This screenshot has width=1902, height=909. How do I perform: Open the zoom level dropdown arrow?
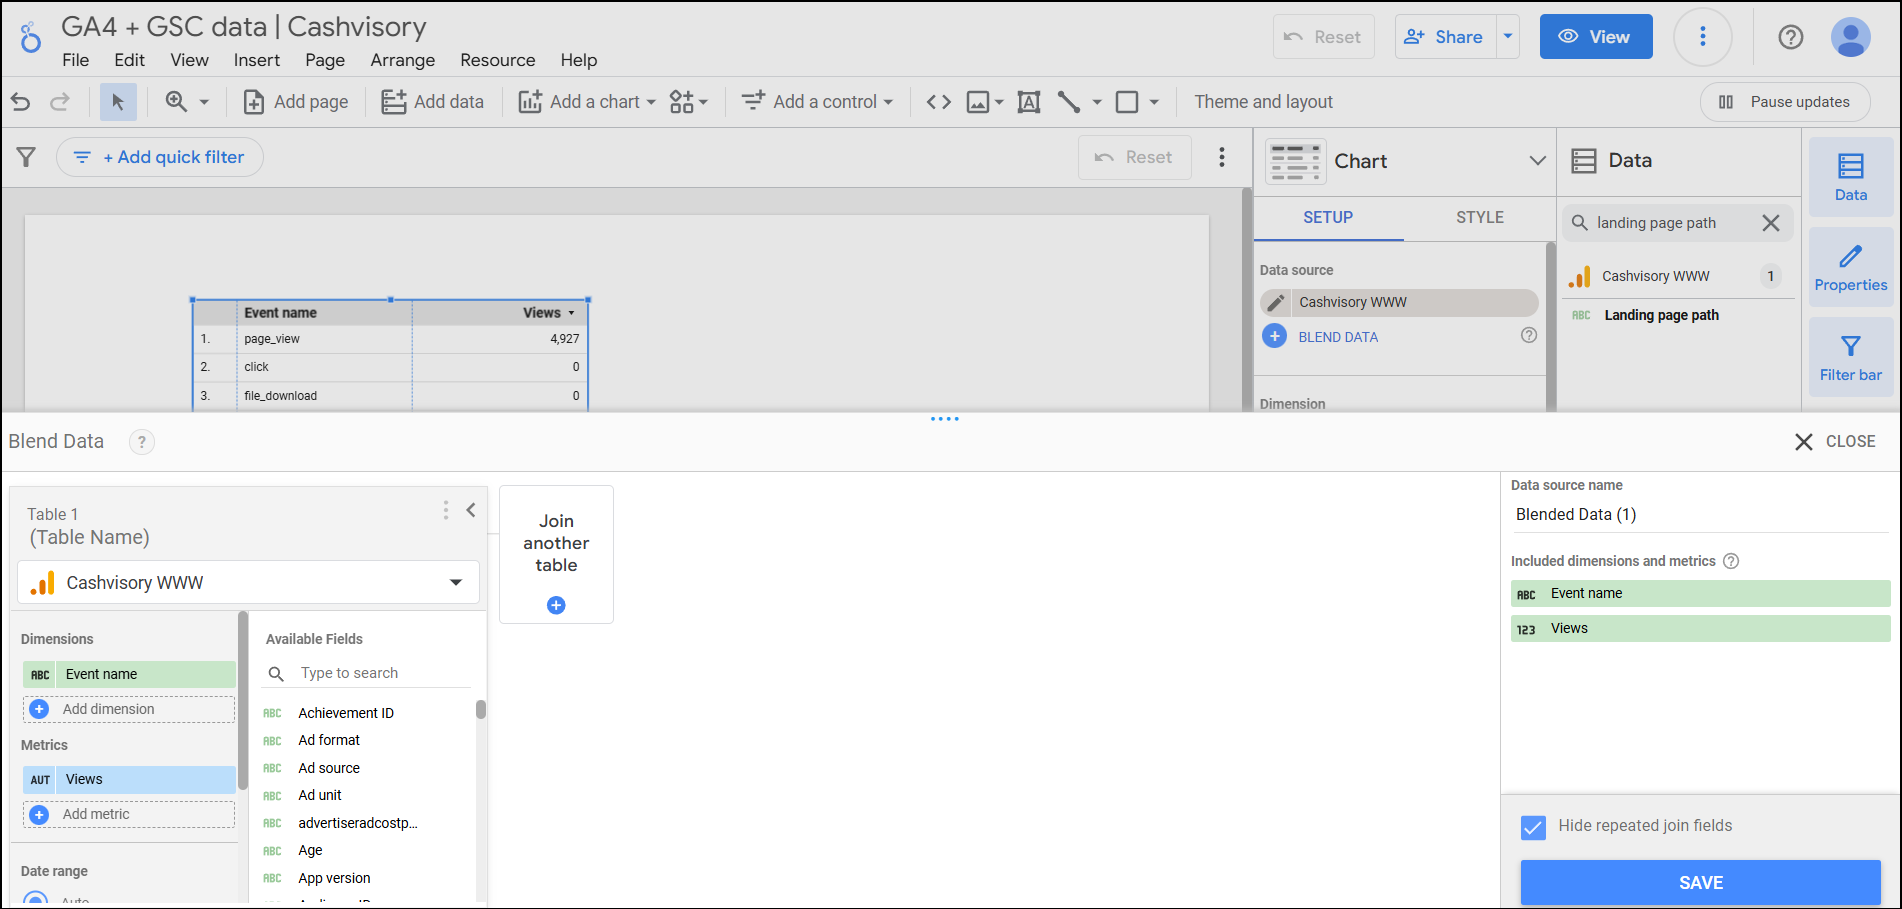pos(204,102)
